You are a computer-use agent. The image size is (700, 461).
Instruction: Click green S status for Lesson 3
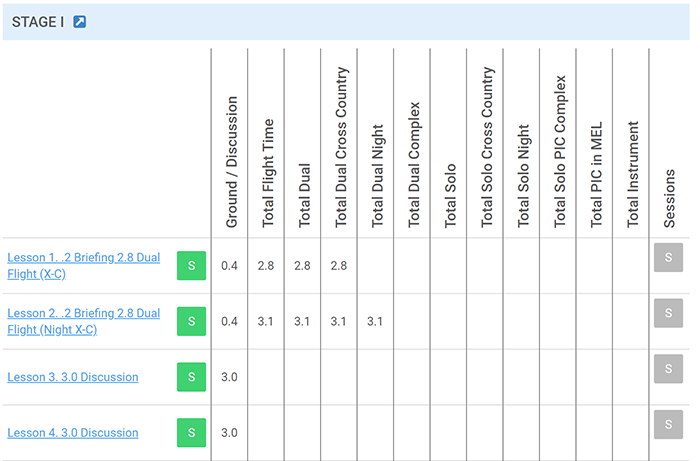pos(192,377)
